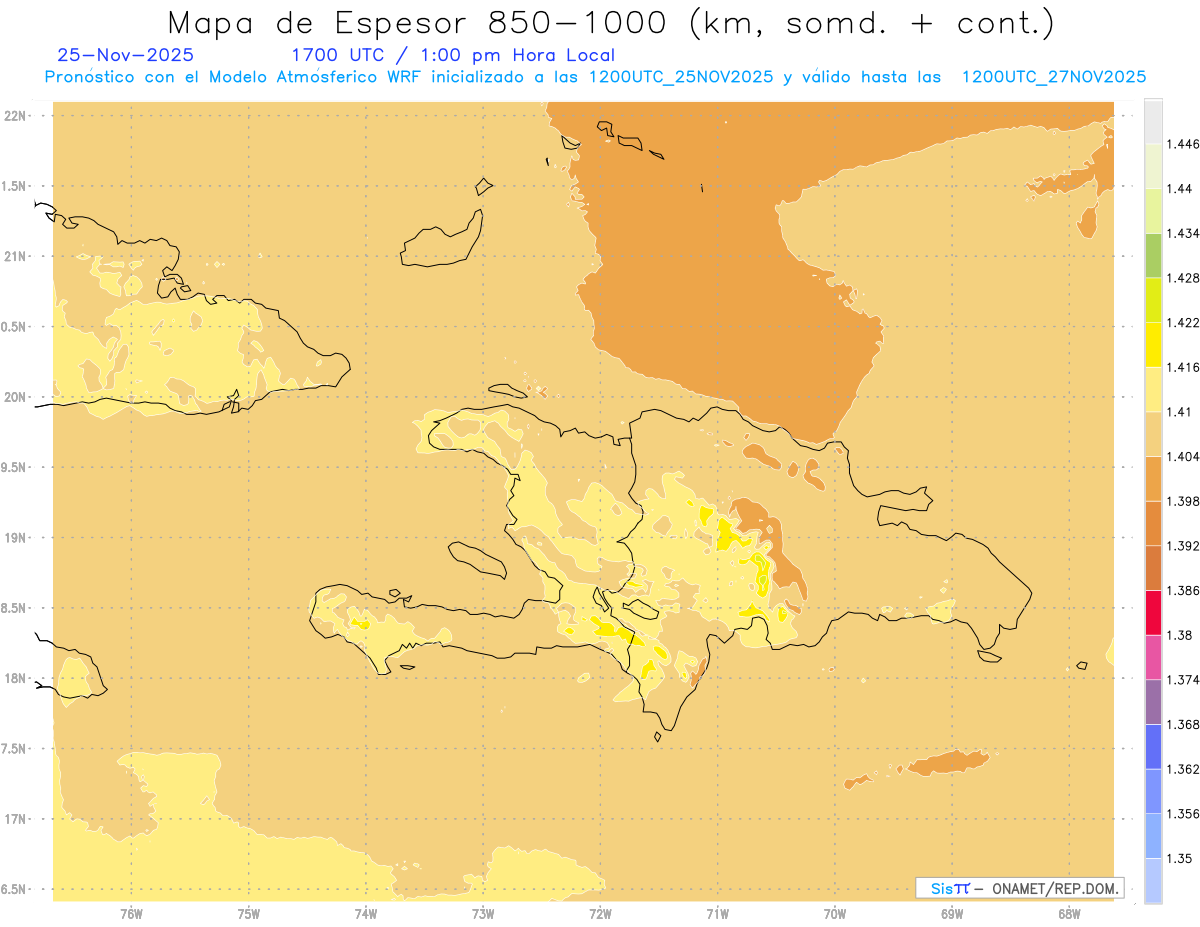Click the '68W' longitude label

1068,914
